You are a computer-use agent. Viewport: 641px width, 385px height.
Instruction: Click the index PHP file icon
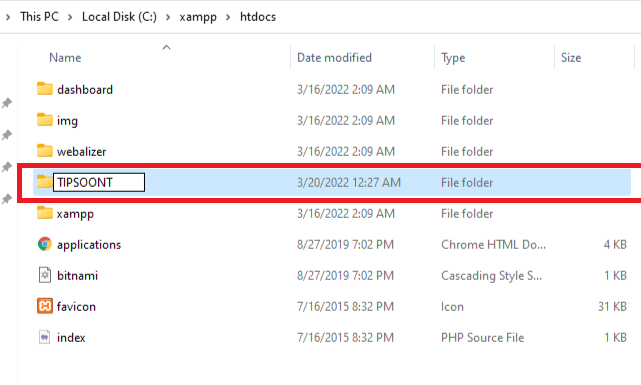[45, 337]
